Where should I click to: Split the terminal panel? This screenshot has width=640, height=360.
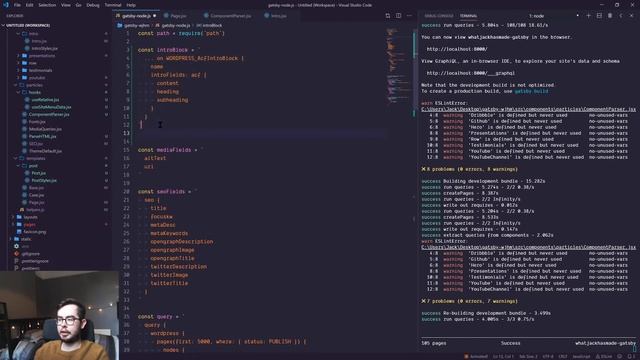pyautogui.click(x=599, y=16)
